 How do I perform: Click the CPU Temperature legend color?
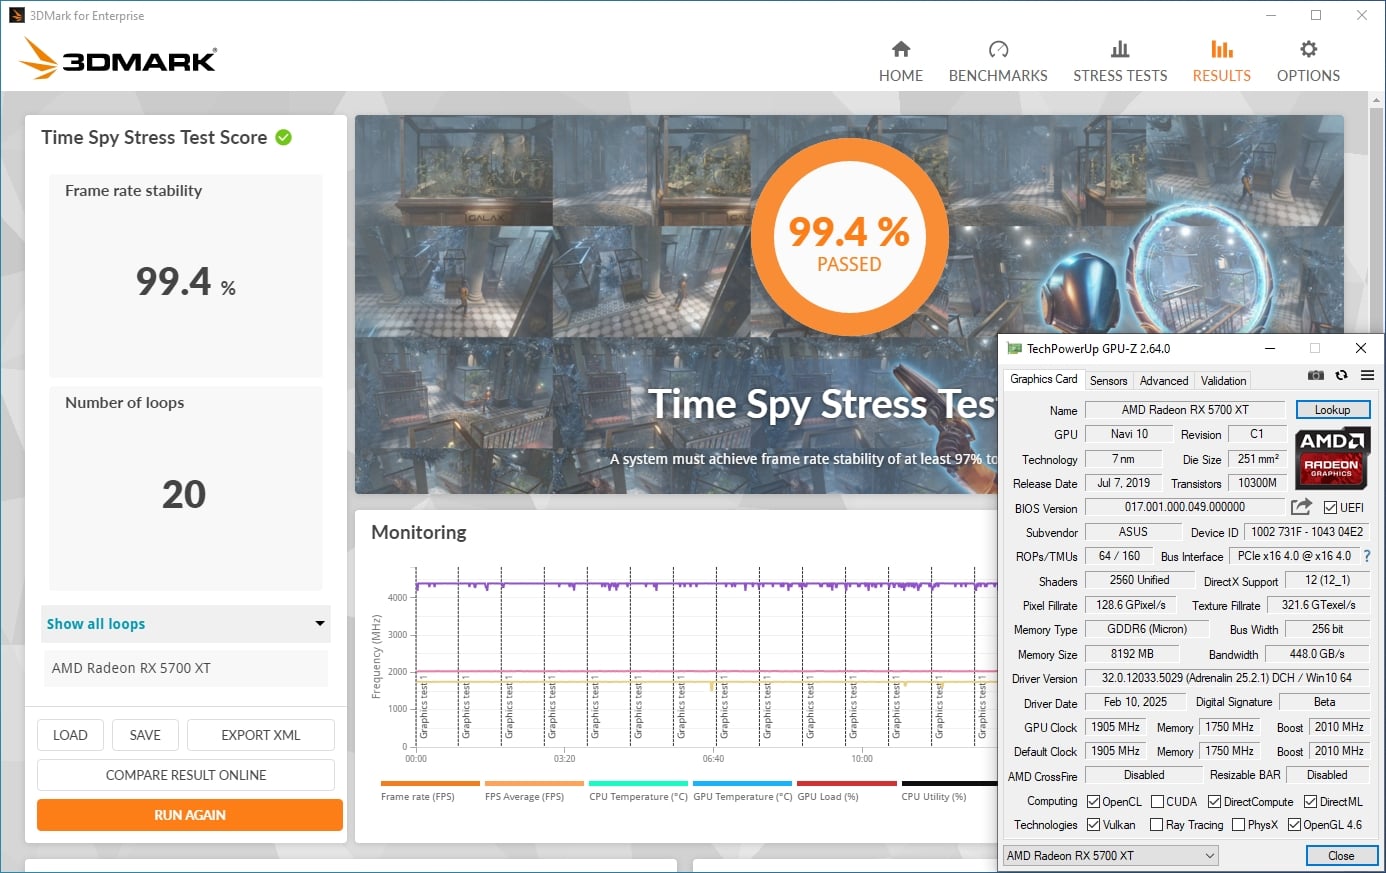click(638, 784)
